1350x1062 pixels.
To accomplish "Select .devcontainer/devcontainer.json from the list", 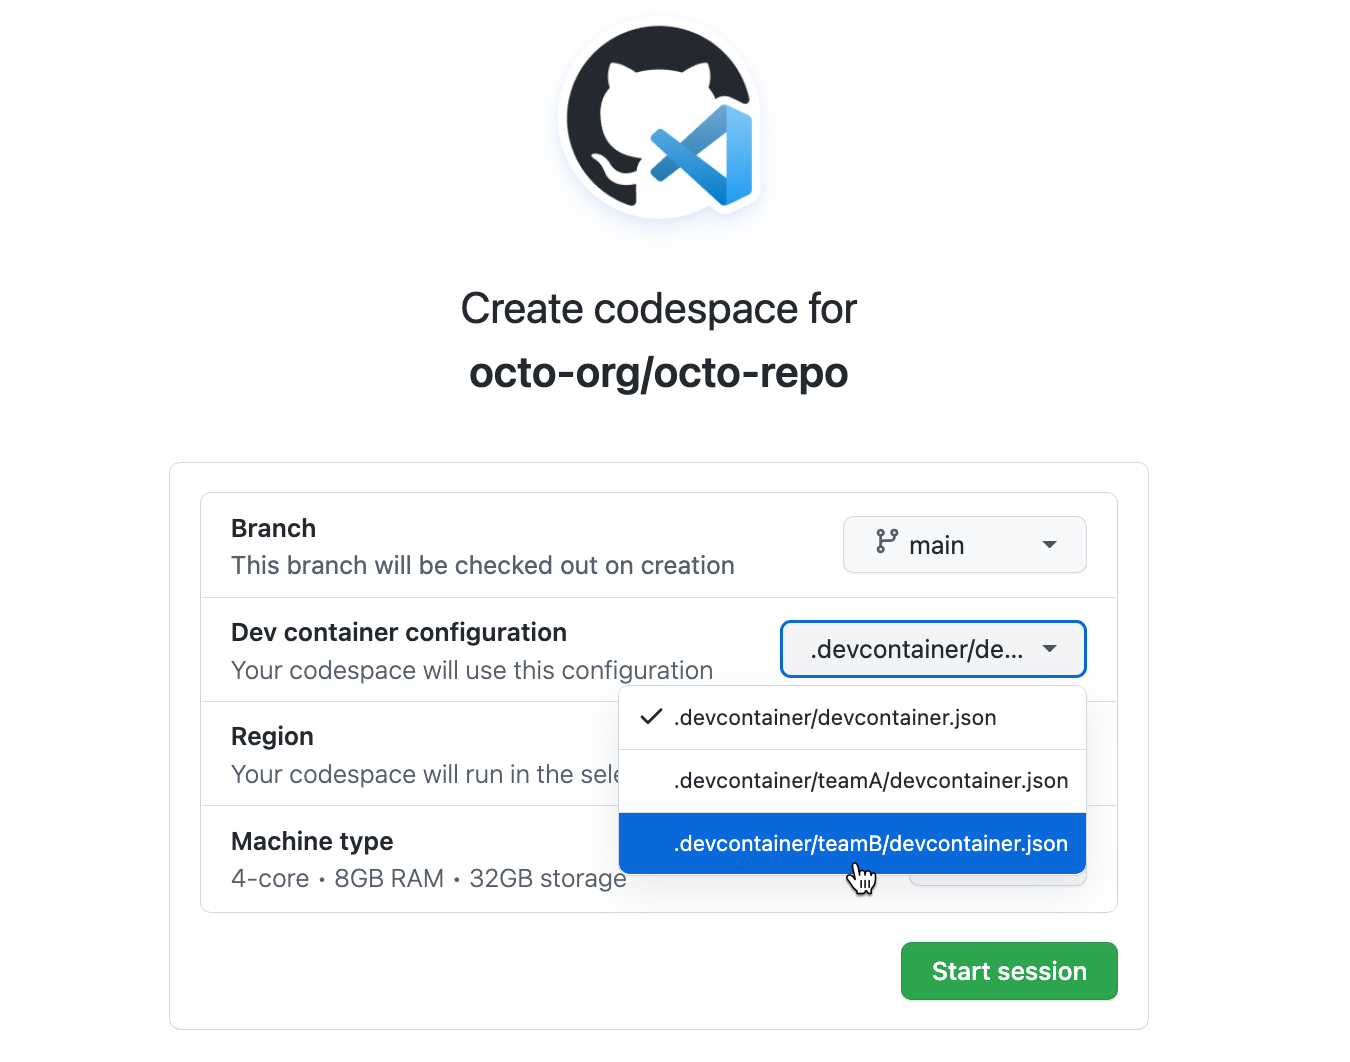I will tap(835, 718).
